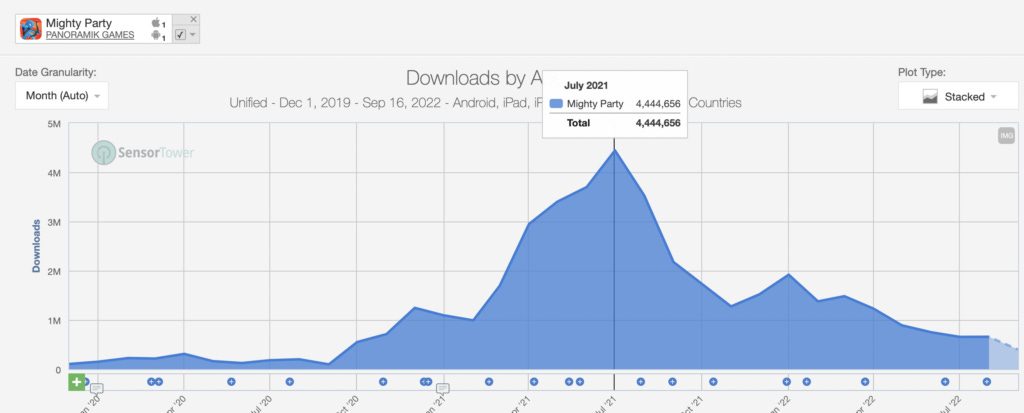1024x413 pixels.
Task: Click the Mighty Party app icon
Action: [31, 29]
